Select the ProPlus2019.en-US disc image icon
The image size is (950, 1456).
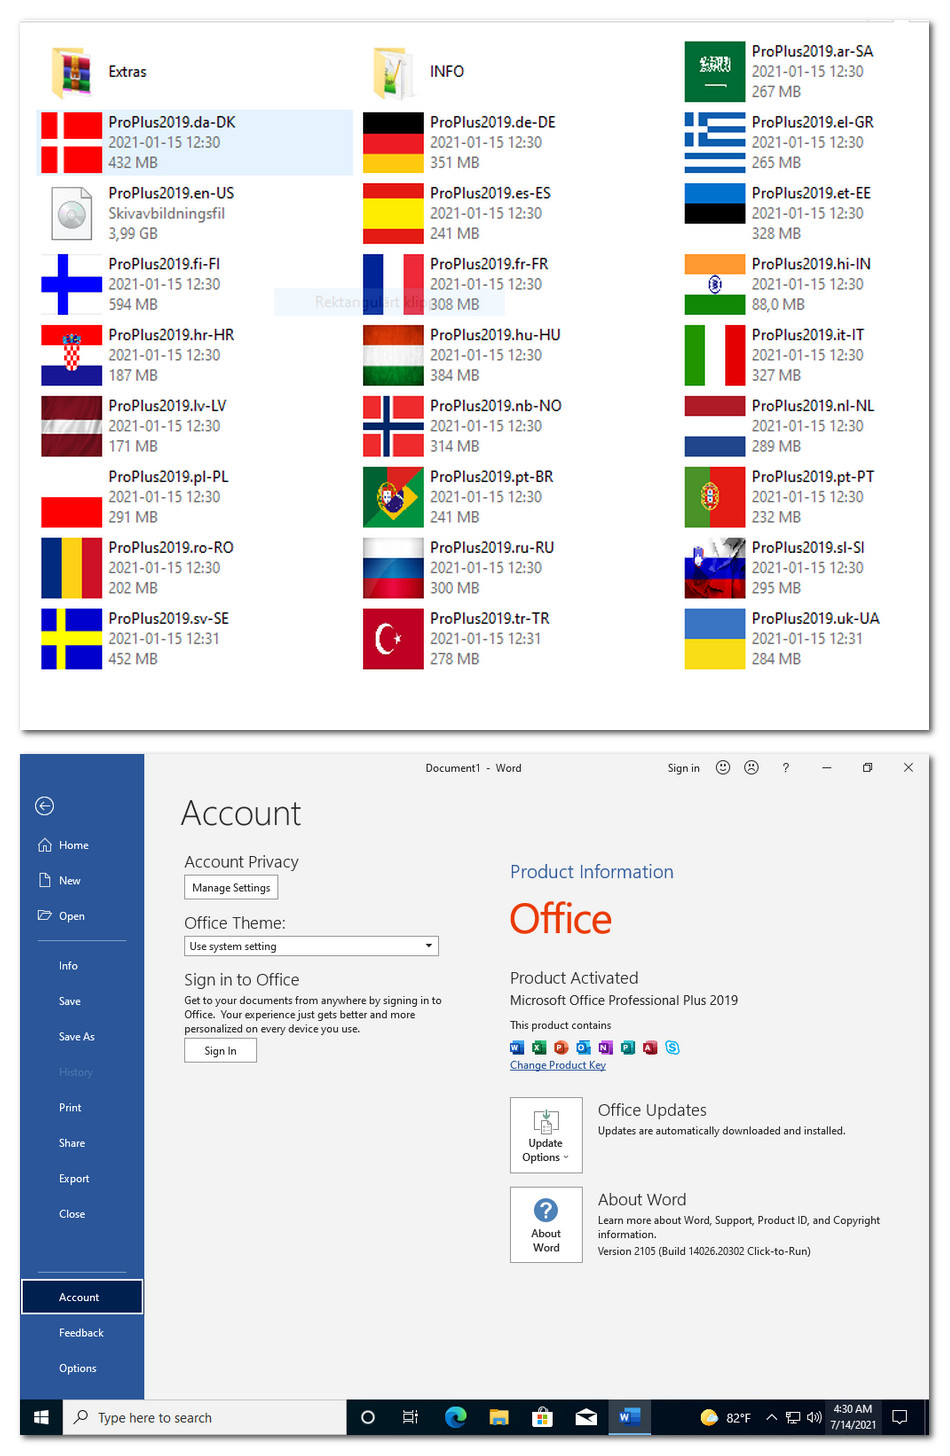pyautogui.click(x=72, y=214)
